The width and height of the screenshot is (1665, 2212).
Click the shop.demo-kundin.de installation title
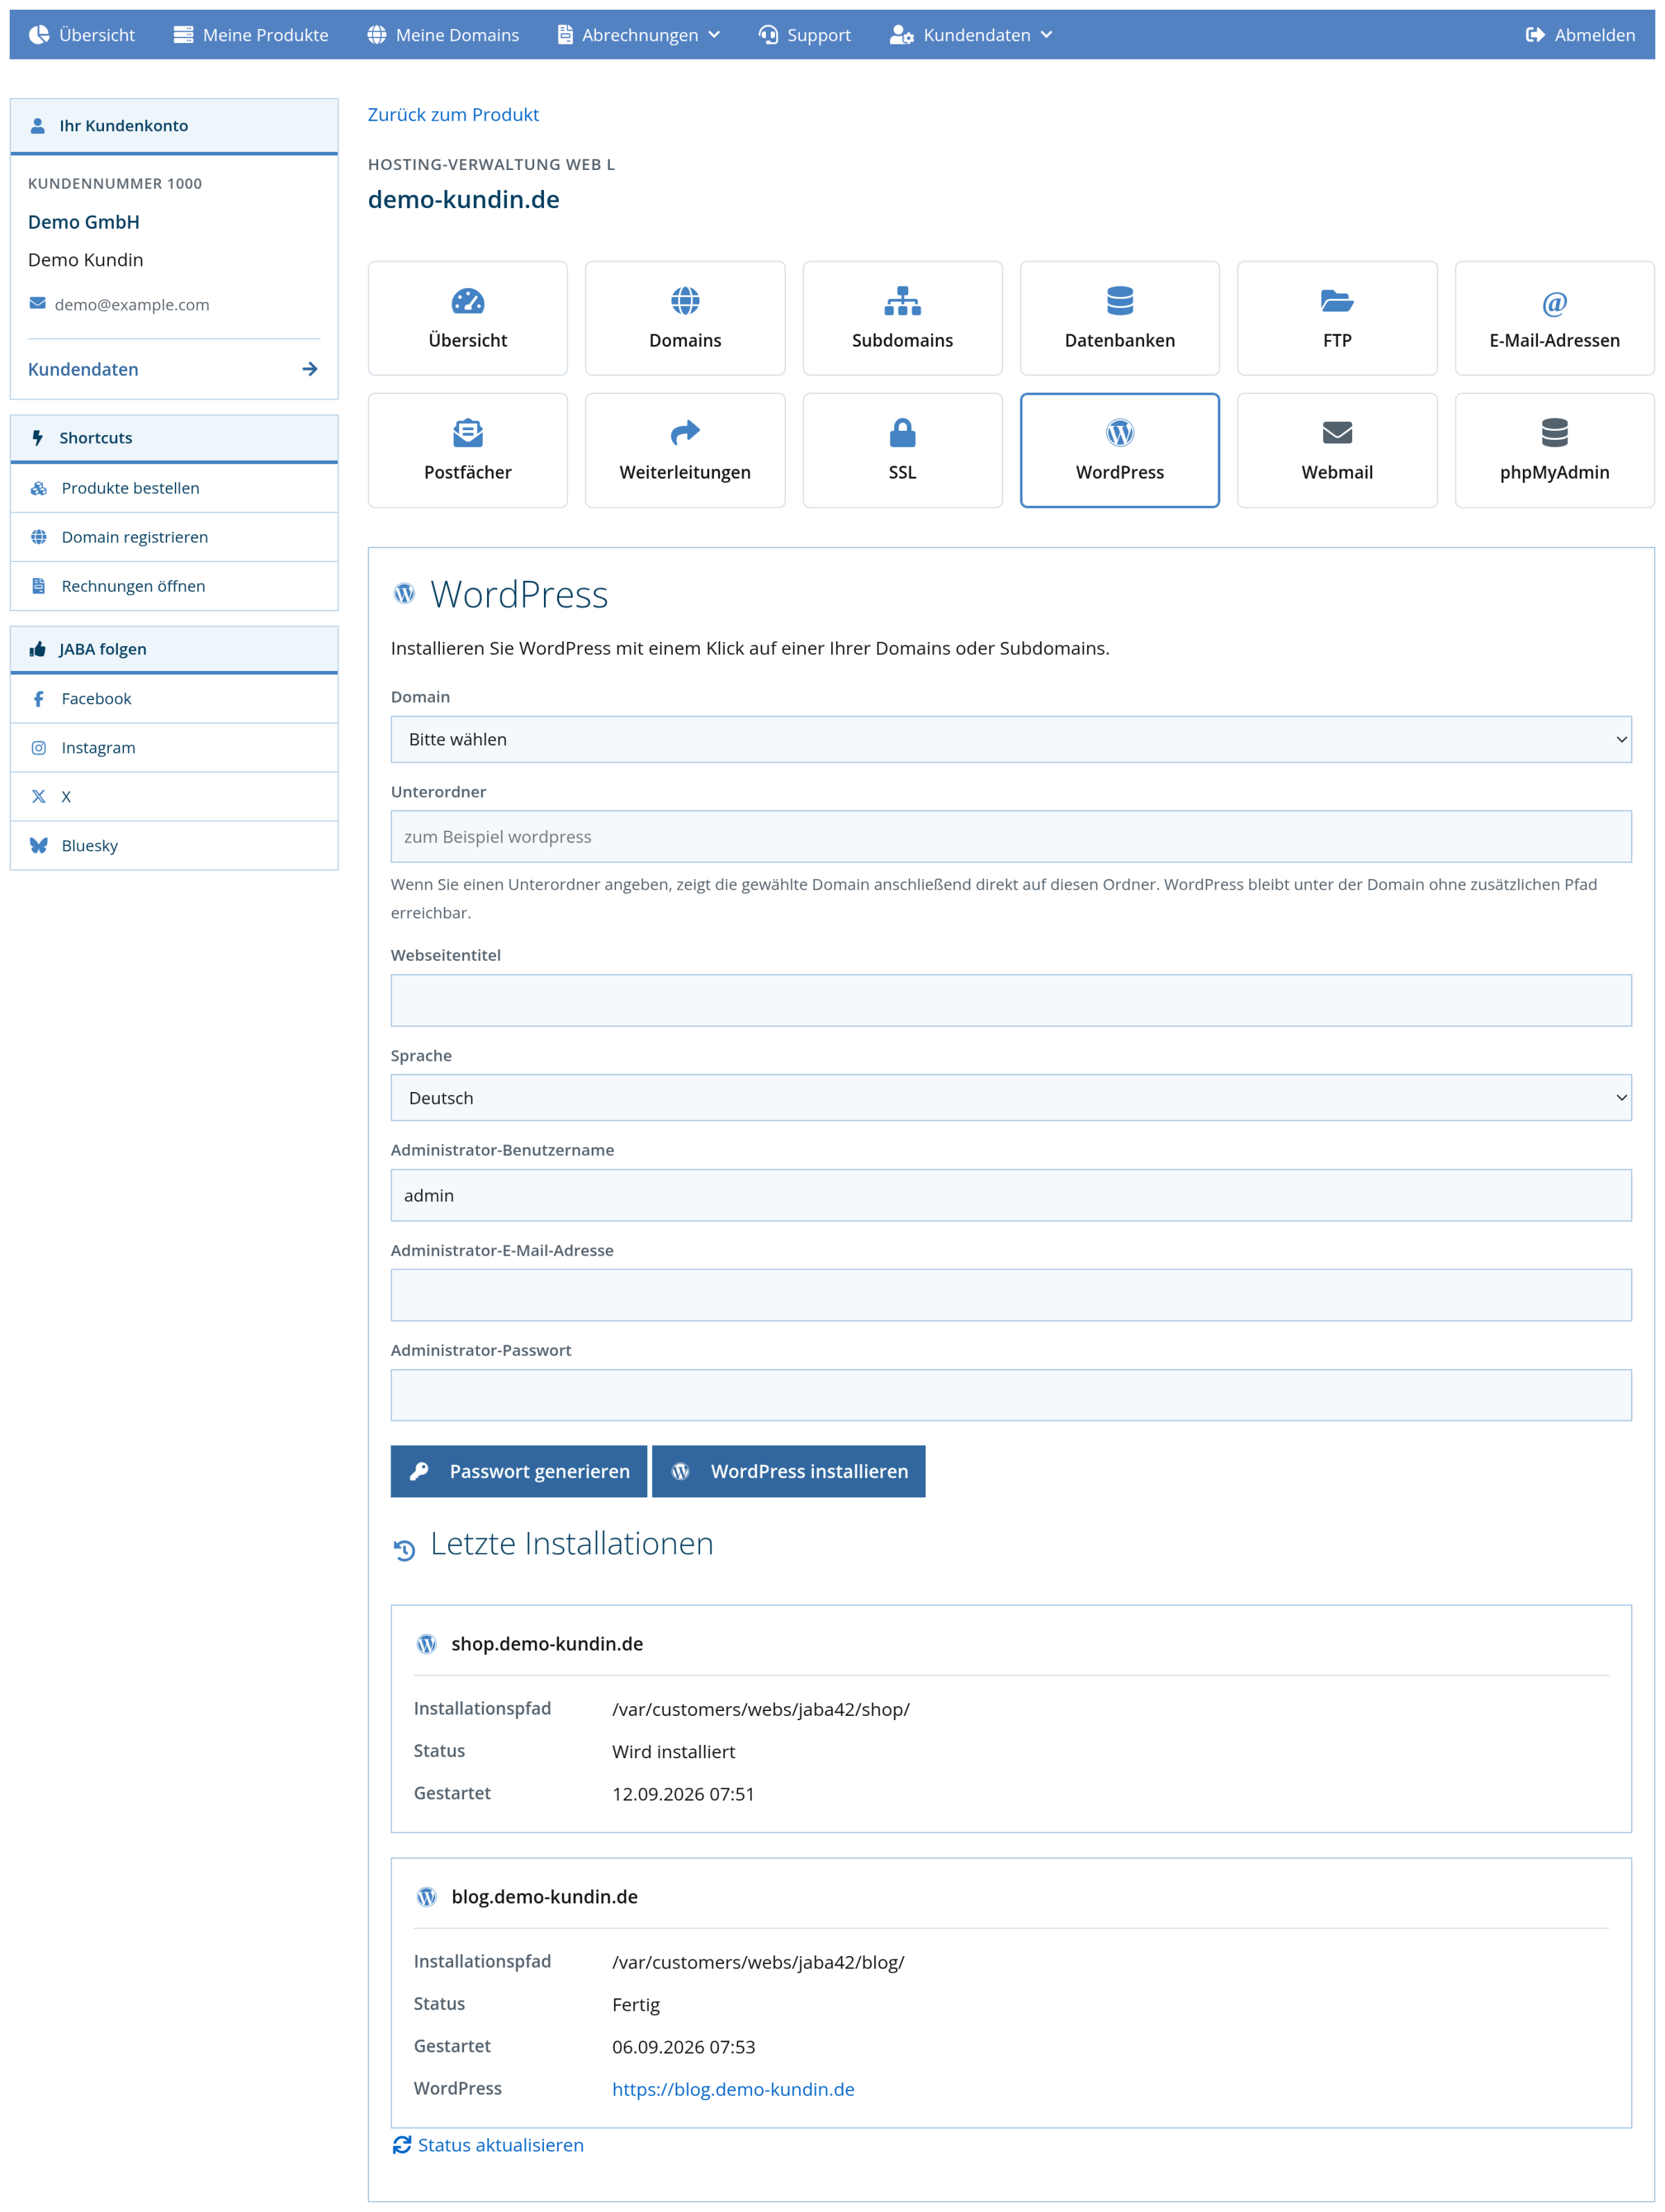click(x=547, y=1644)
